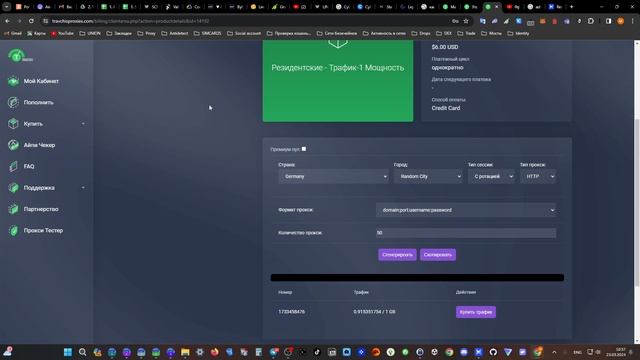Image resolution: width=640 pixels, height=360 pixels.
Task: Click the site logo at sidebar top
Action: [x=20, y=56]
